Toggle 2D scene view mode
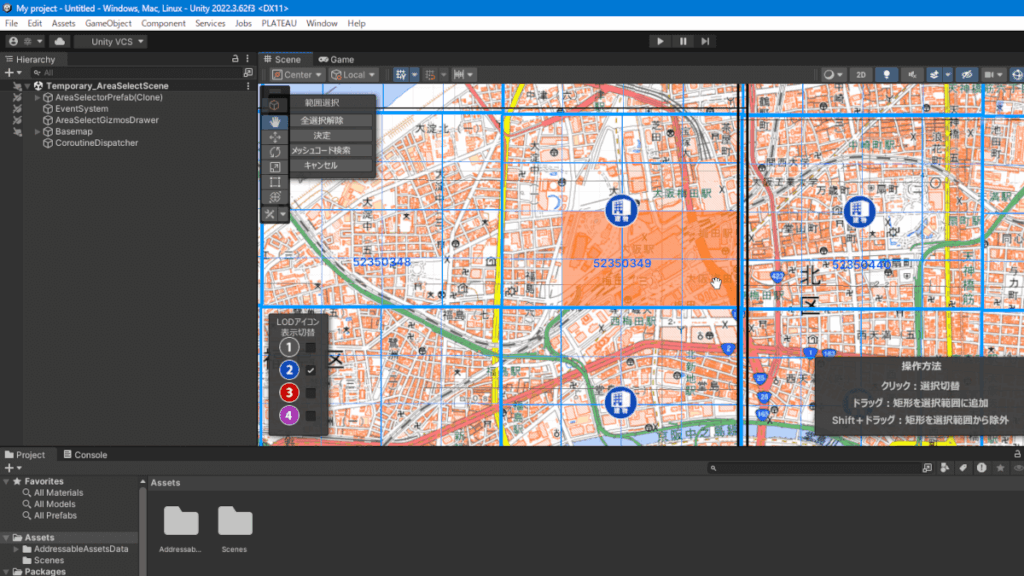 click(x=859, y=75)
